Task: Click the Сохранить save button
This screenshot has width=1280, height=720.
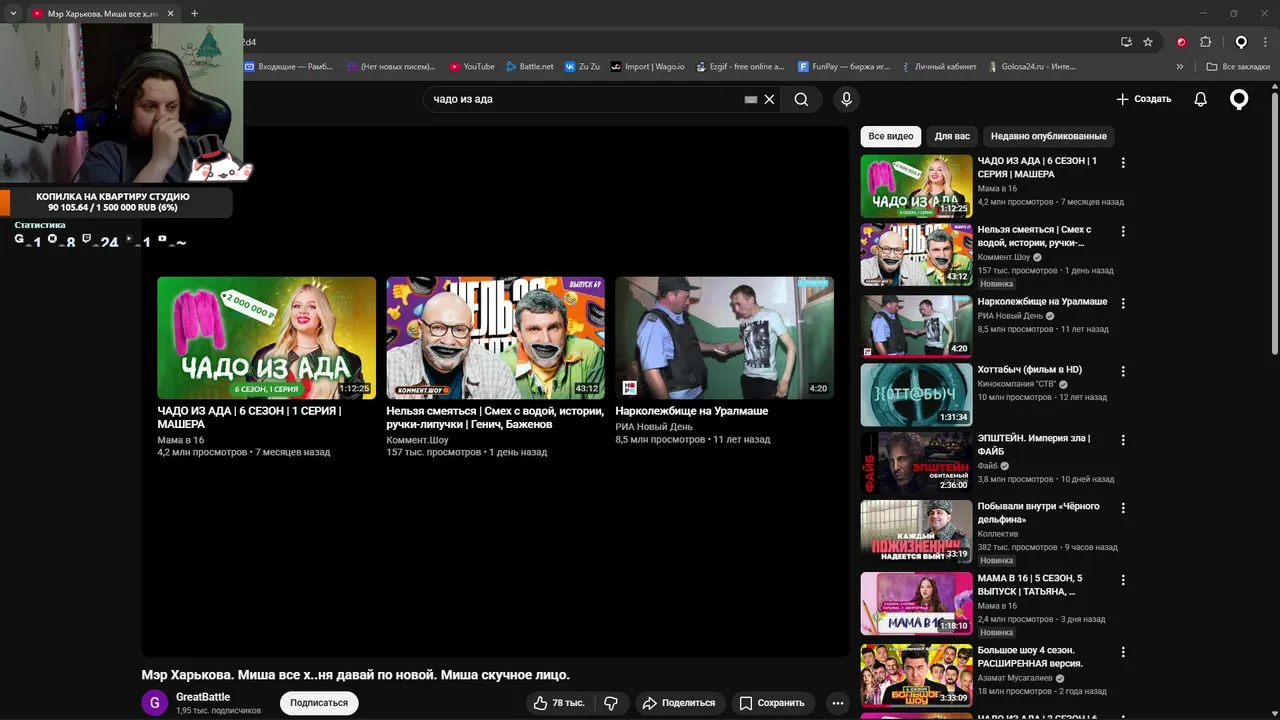Action: [x=772, y=703]
